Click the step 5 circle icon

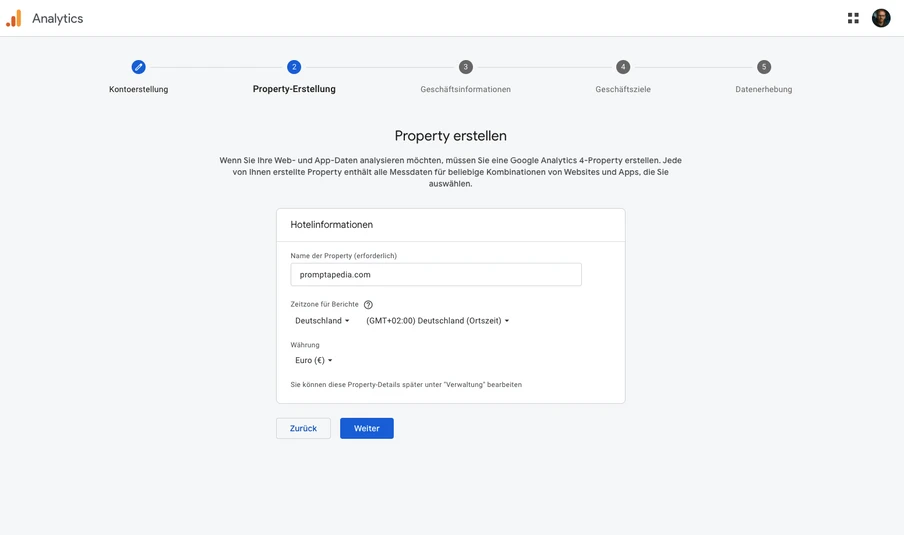pyautogui.click(x=764, y=67)
